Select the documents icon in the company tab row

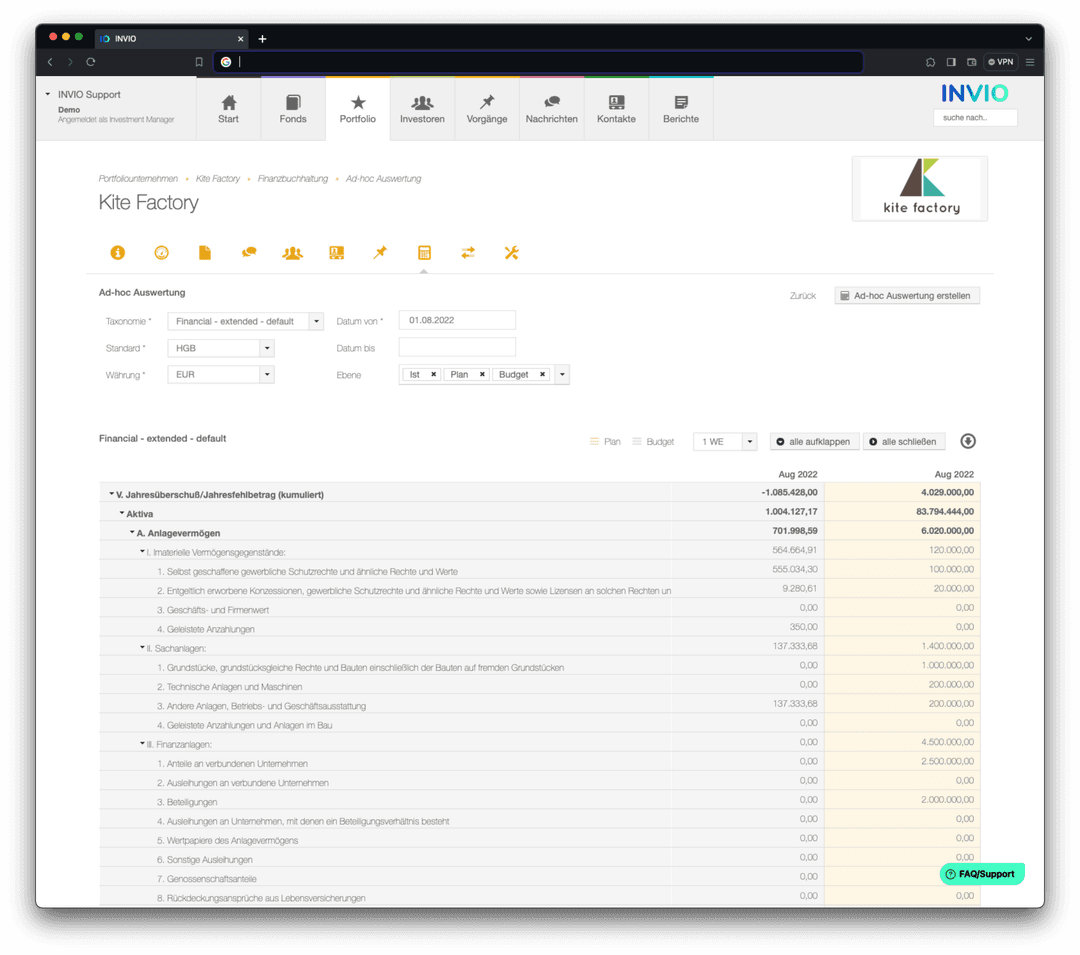[204, 252]
